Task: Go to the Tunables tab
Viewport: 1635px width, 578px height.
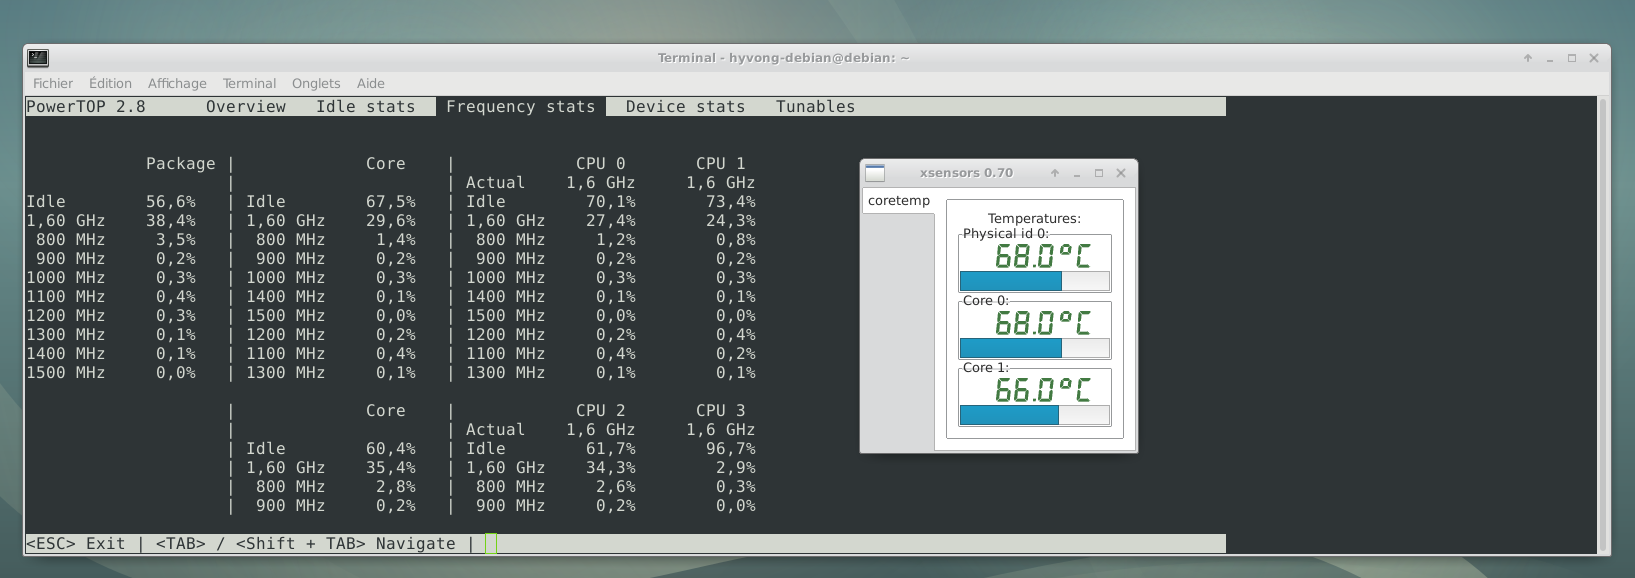Action: (815, 107)
